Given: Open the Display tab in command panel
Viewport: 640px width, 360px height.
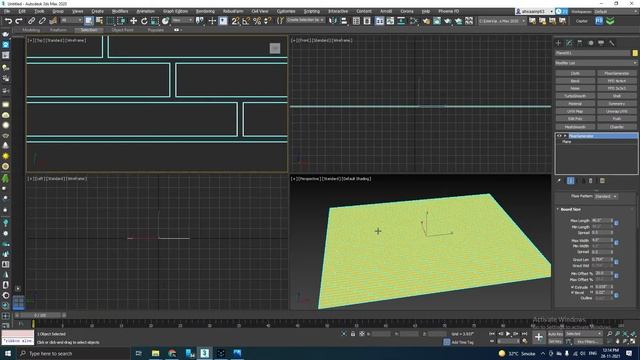Looking at the screenshot, I should point(601,43).
